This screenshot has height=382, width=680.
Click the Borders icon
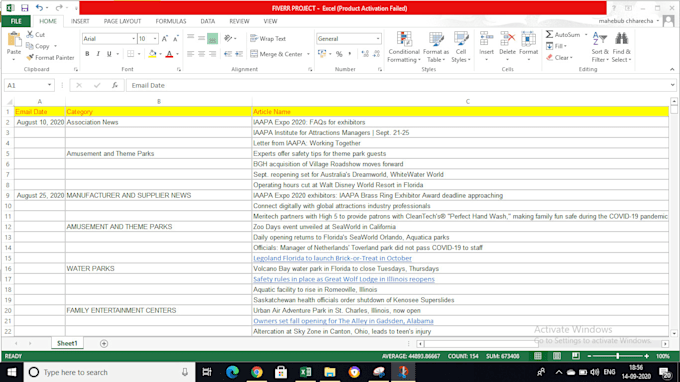[x=131, y=54]
